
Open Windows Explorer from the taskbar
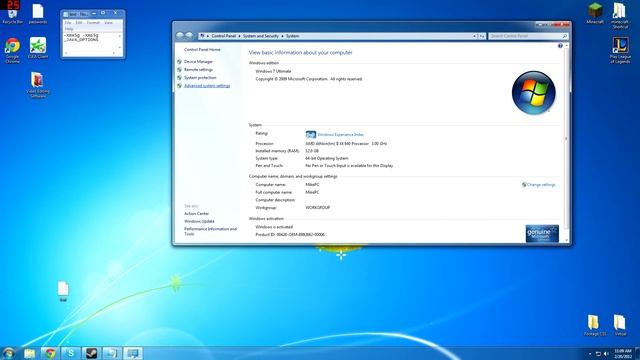coord(29,353)
